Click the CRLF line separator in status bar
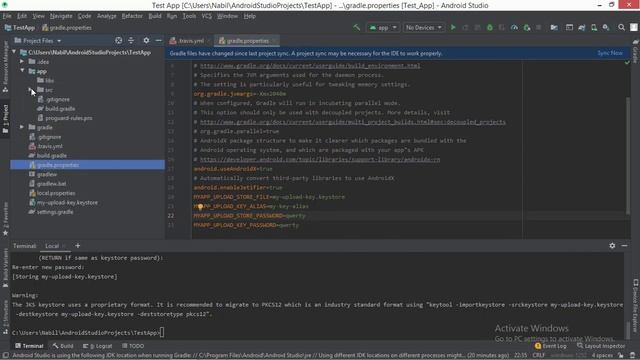Image resolution: width=640 pixels, height=360 pixels. click(x=539, y=356)
